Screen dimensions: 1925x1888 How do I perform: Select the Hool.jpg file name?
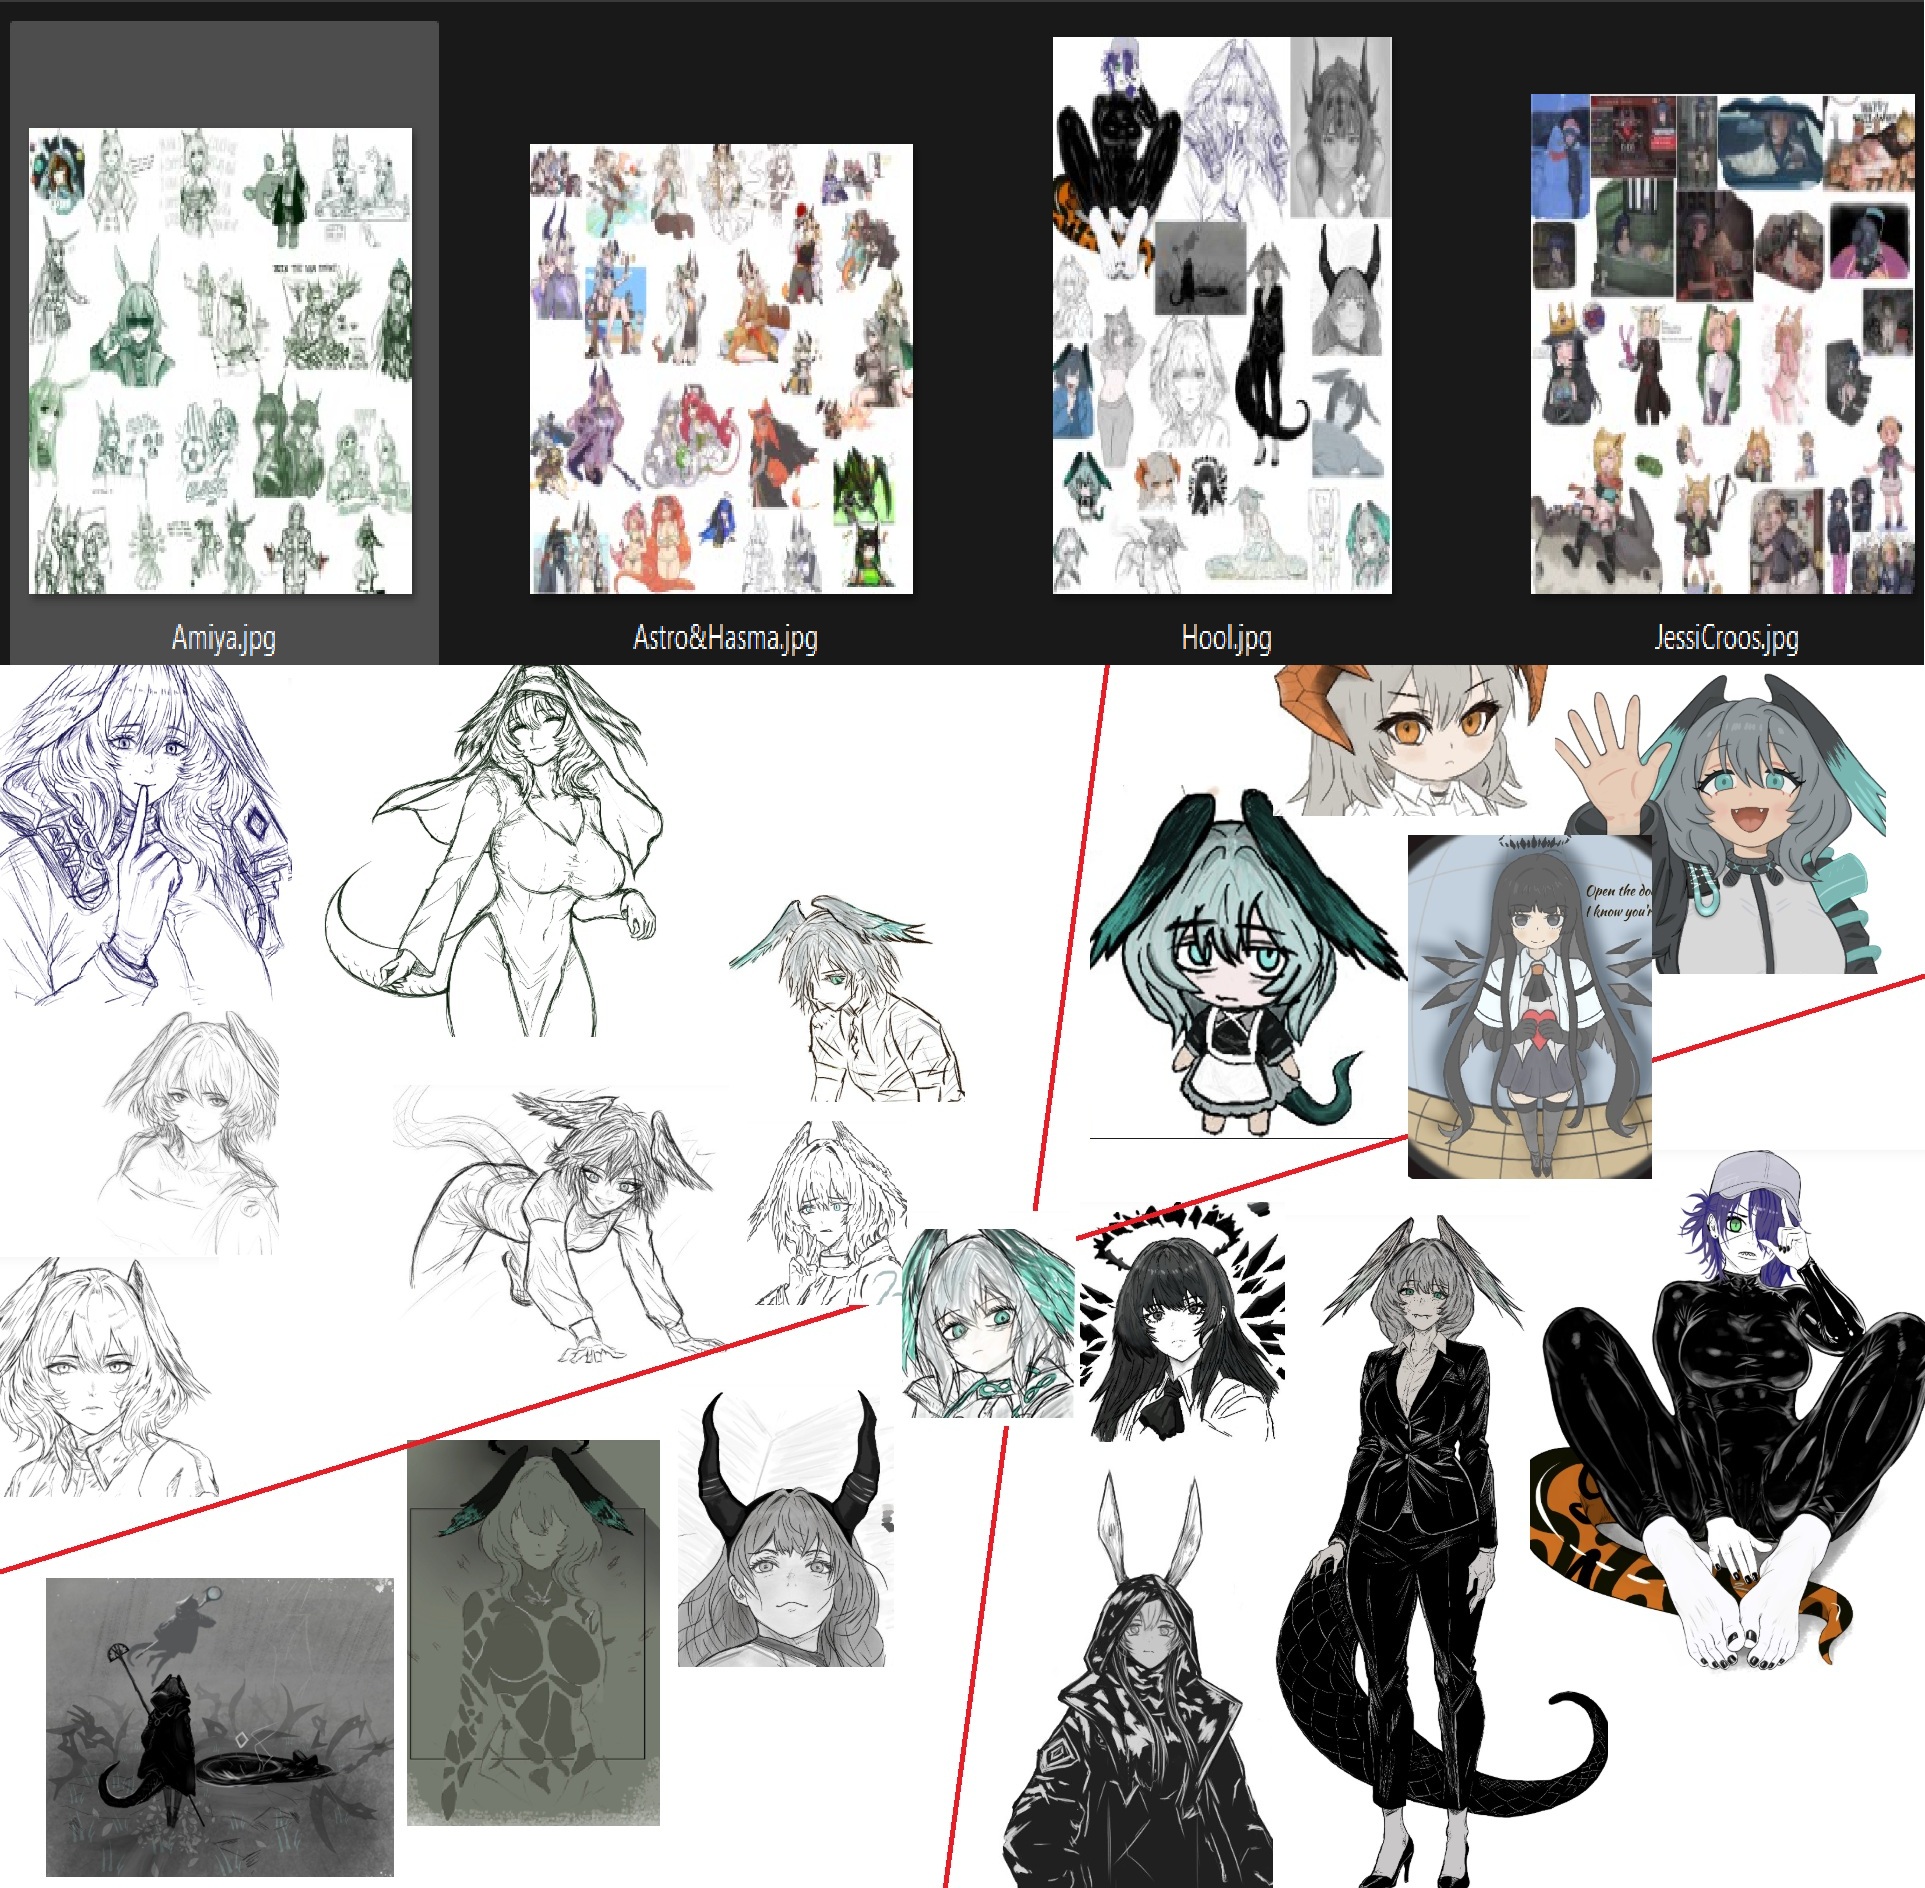click(x=1226, y=637)
